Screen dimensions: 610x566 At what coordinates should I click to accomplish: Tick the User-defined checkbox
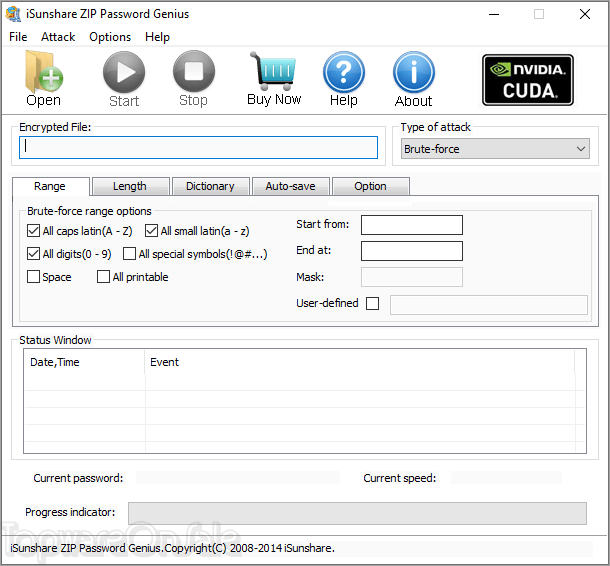pyautogui.click(x=372, y=303)
